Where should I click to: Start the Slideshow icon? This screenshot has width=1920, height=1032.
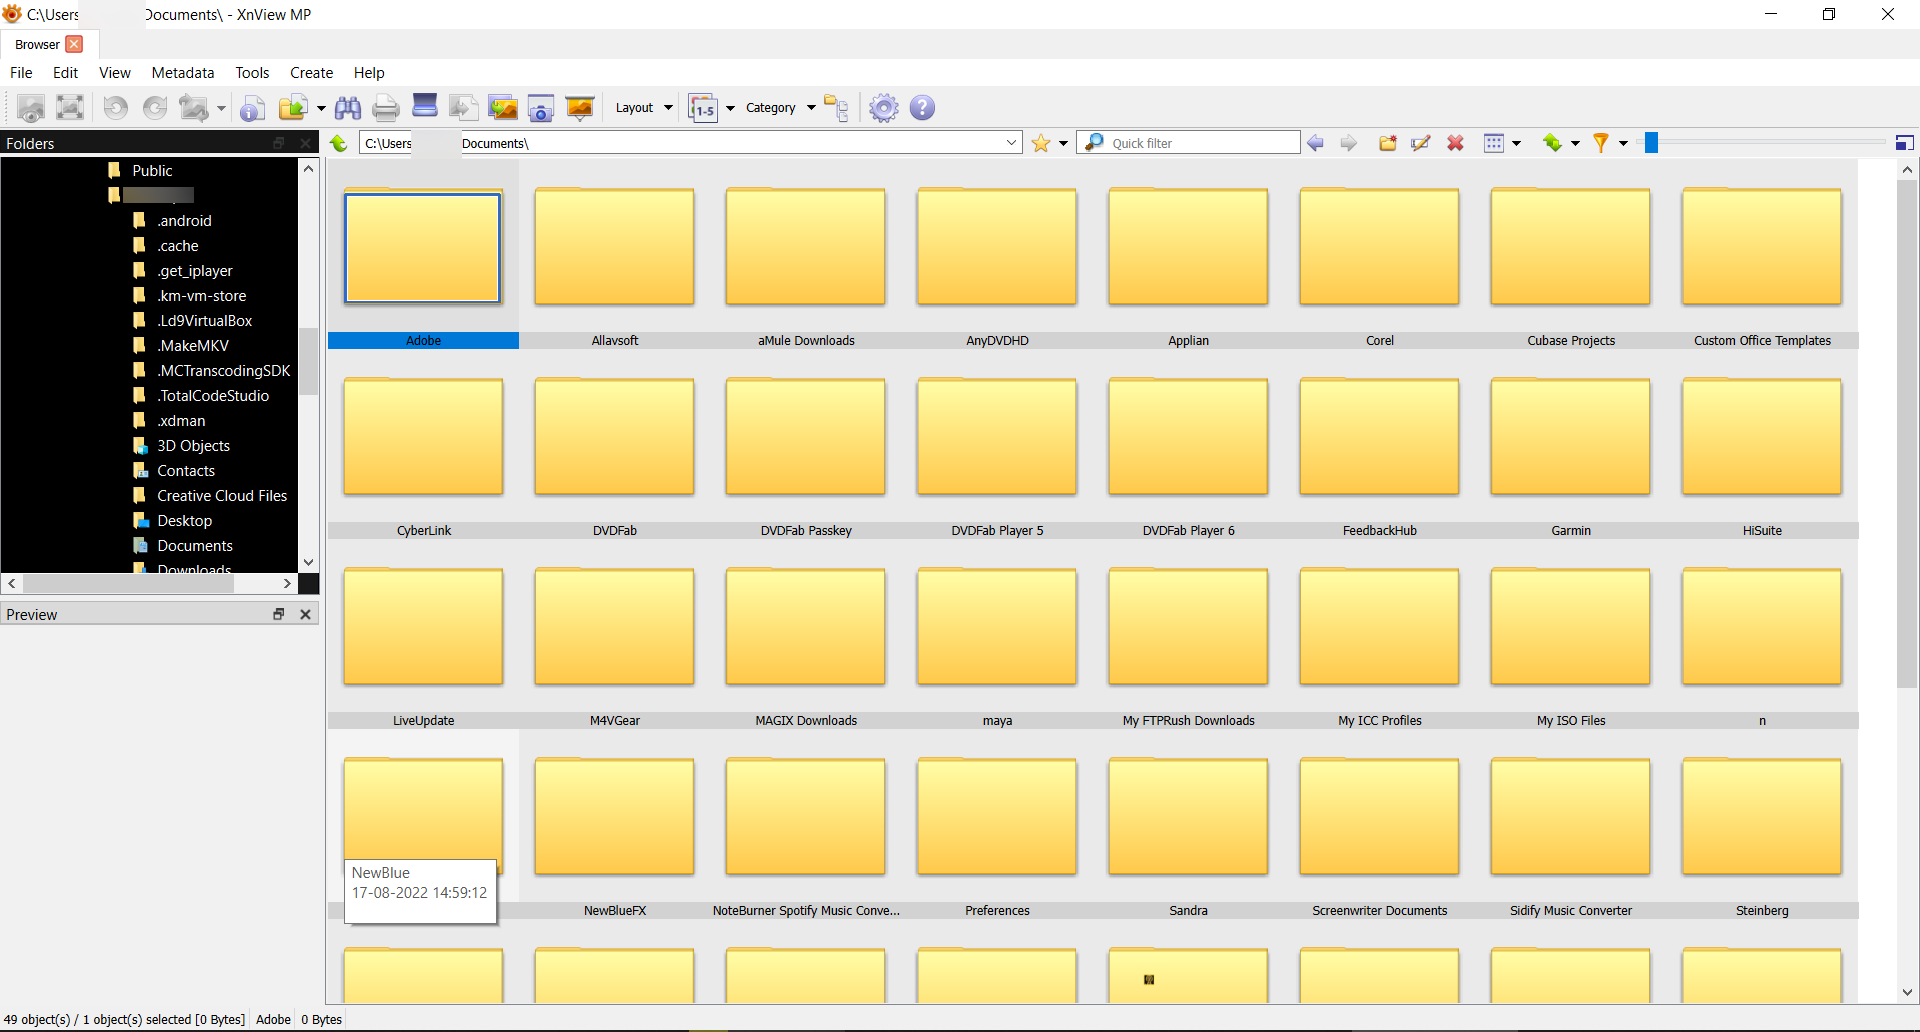580,108
